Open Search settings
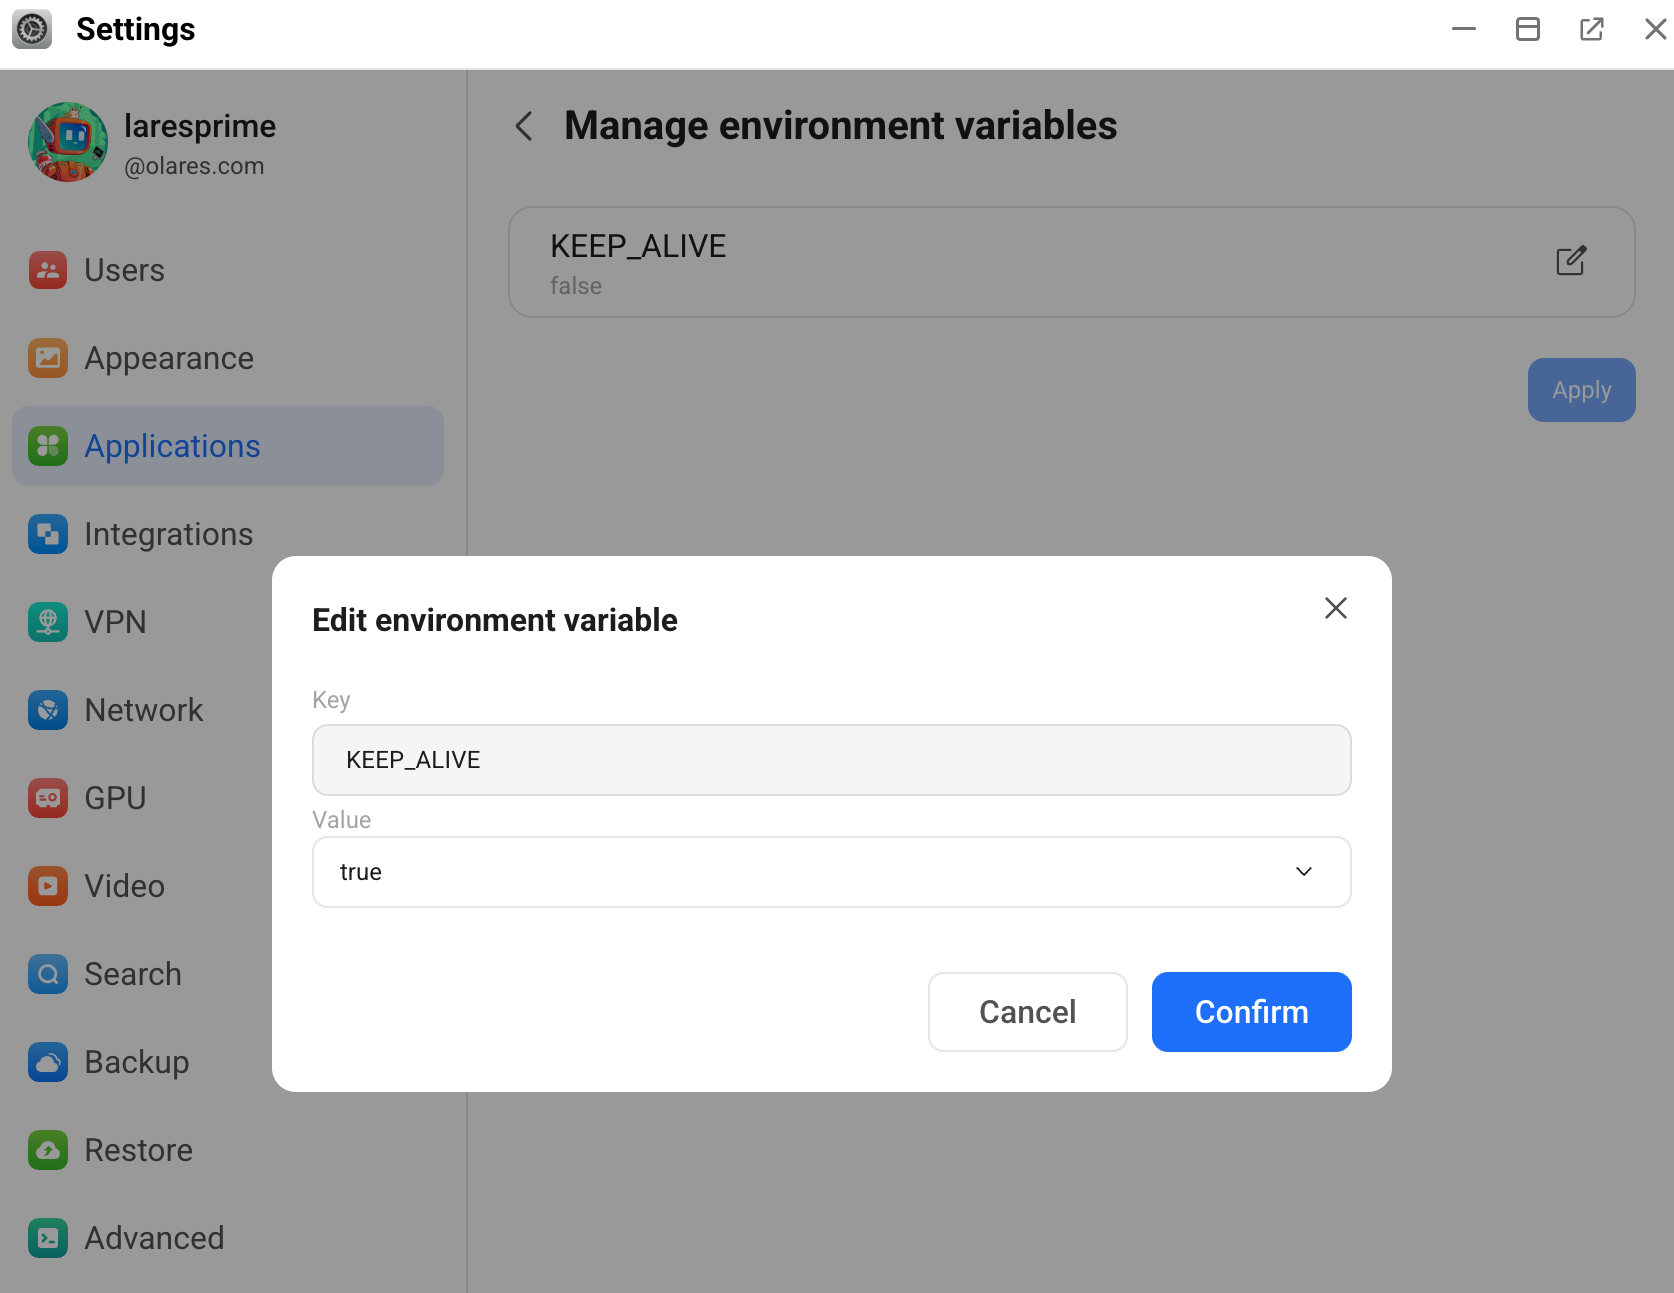This screenshot has height=1293, width=1674. click(133, 973)
